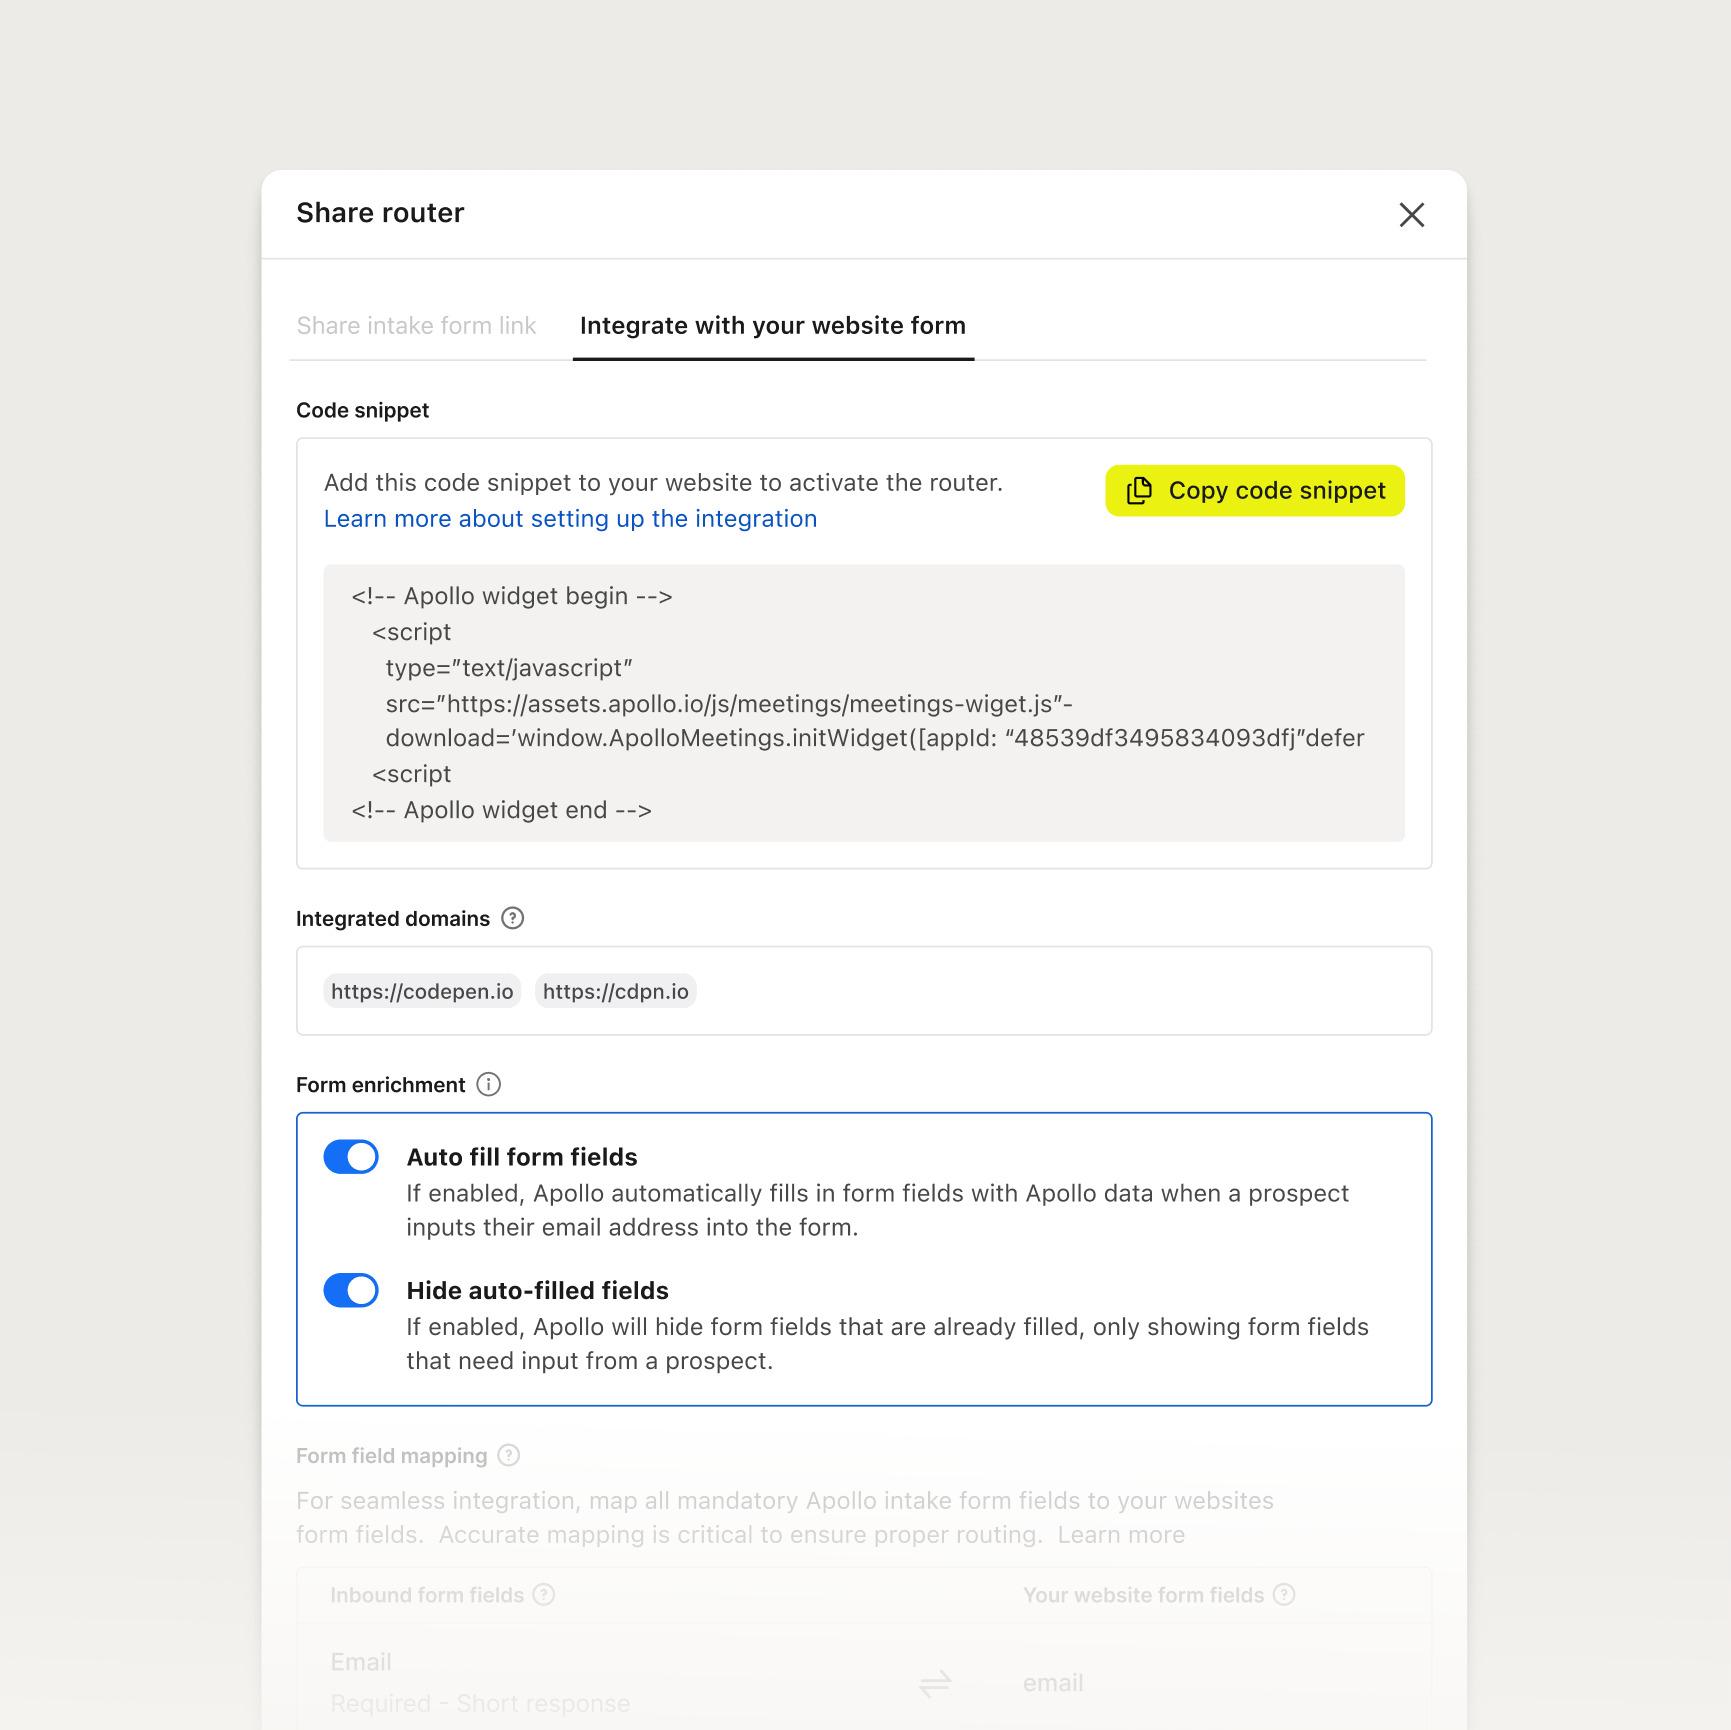Click the Form enrichment info icon
This screenshot has height=1730, width=1731.
[488, 1085]
